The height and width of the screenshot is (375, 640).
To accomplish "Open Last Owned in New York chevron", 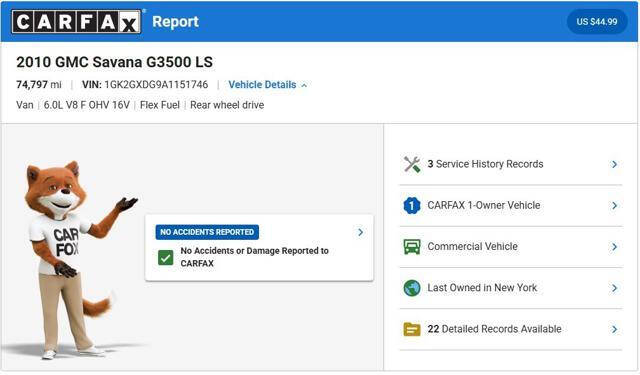I will pyautogui.click(x=614, y=288).
